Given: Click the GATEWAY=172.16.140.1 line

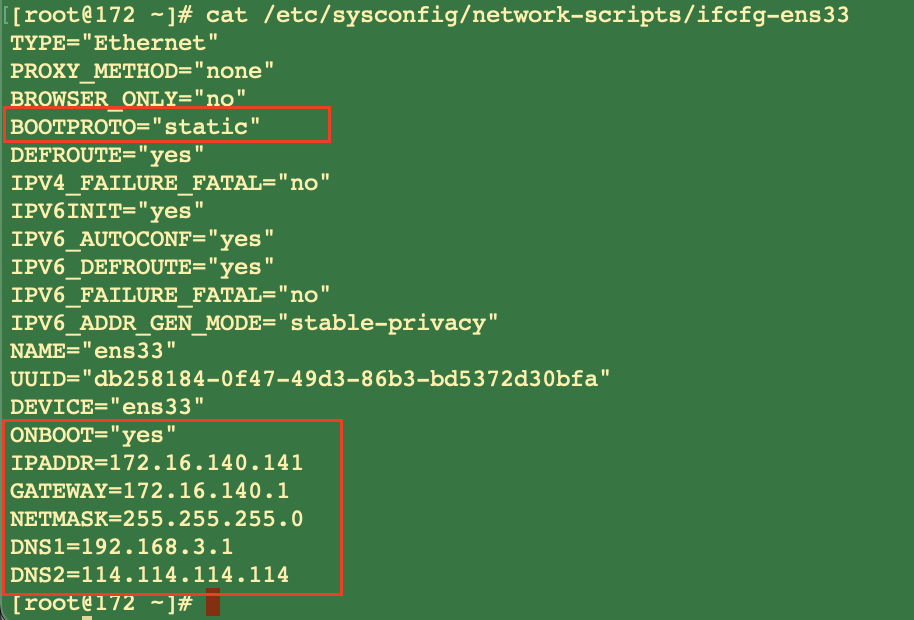Looking at the screenshot, I should click(149, 491).
